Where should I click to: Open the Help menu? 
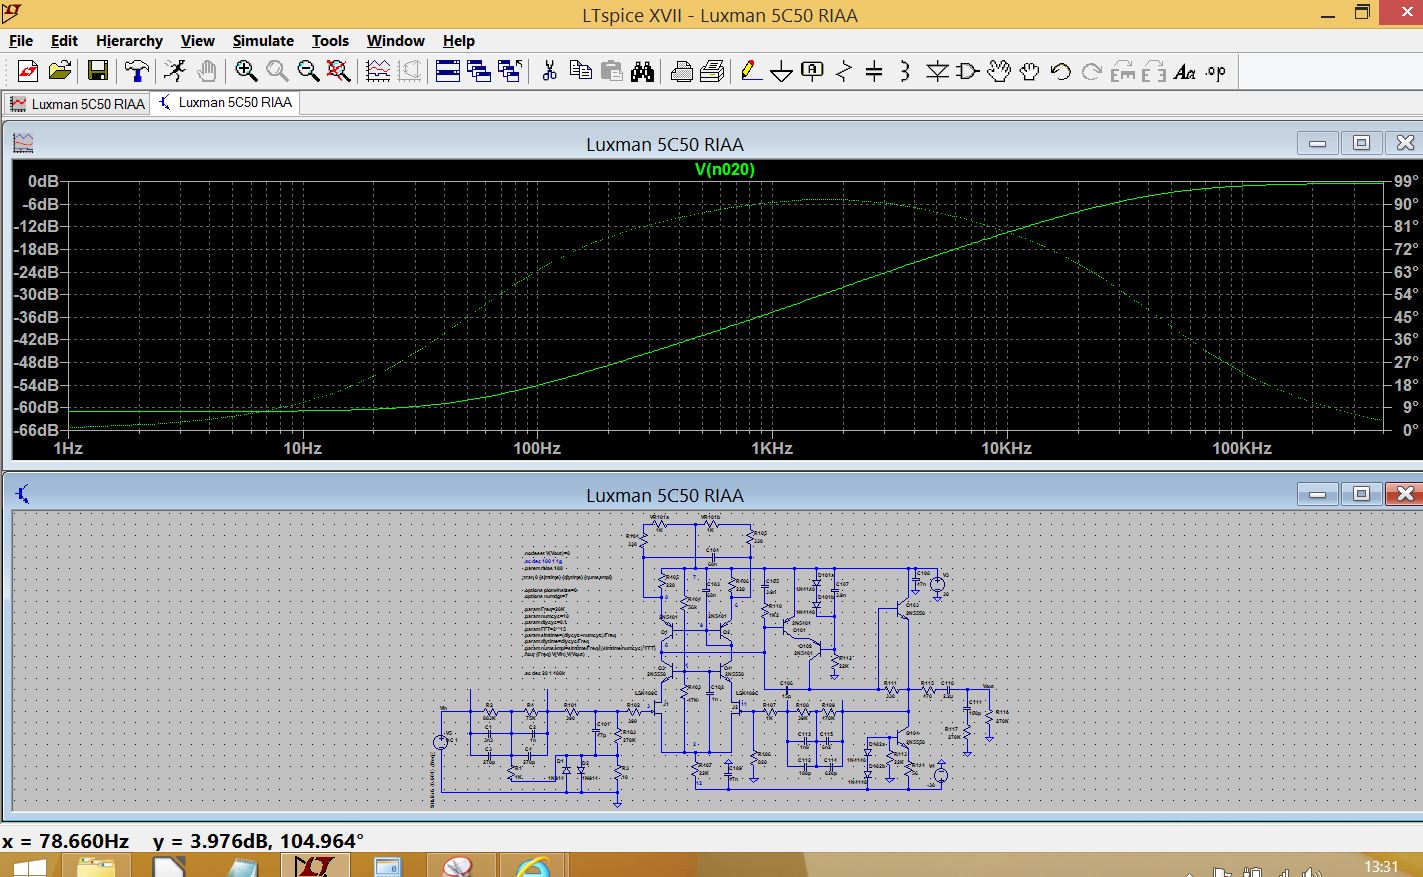459,41
